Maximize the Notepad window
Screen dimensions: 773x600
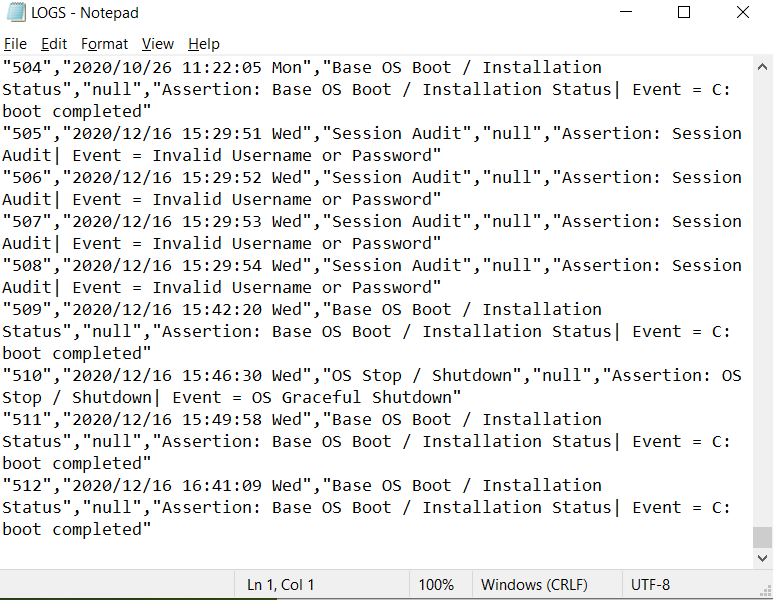(684, 13)
